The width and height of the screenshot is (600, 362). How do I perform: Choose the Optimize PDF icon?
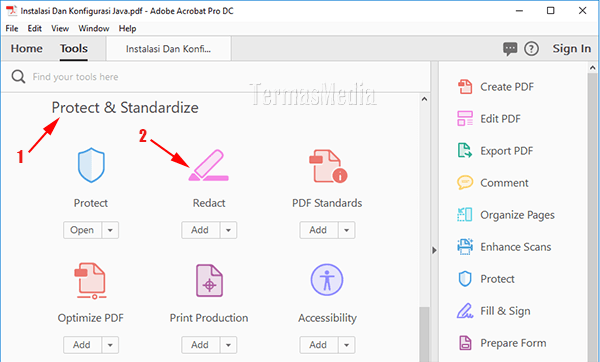[x=91, y=280]
